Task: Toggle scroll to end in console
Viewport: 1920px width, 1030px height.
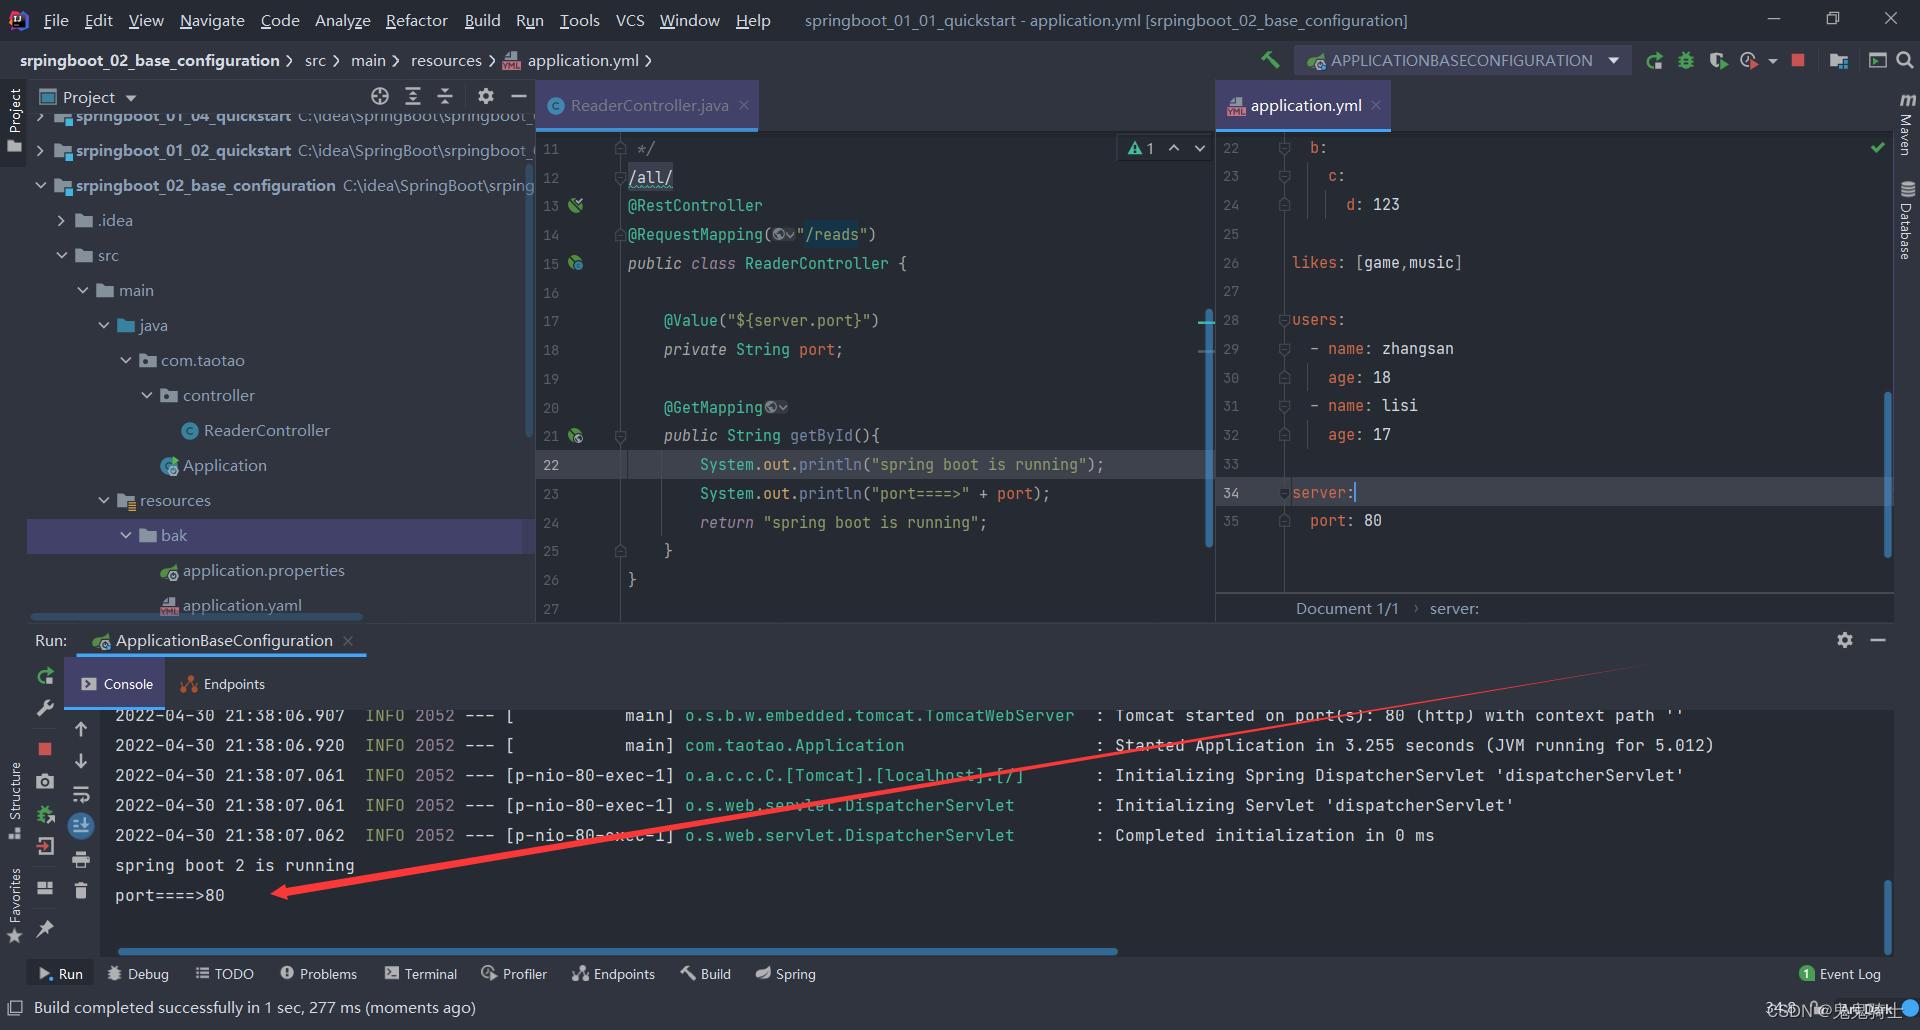Action: click(x=81, y=826)
